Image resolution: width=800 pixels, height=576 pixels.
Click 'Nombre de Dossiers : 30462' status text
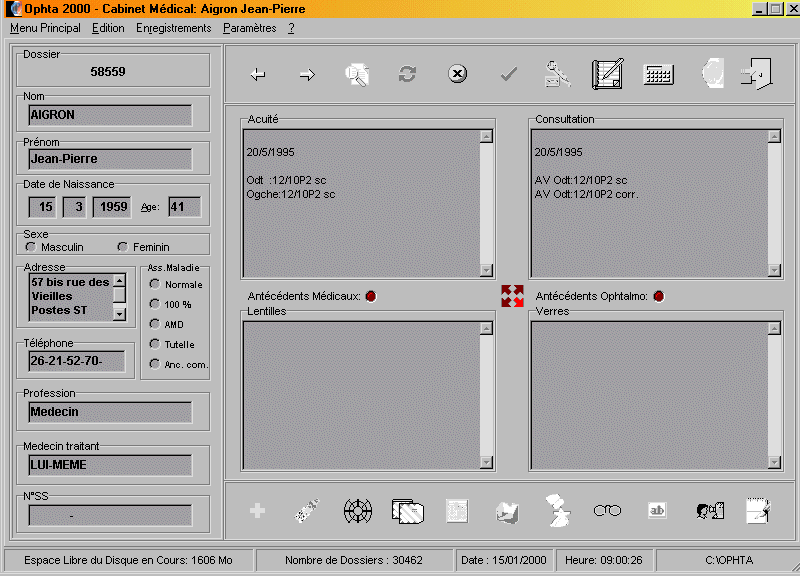pos(354,560)
